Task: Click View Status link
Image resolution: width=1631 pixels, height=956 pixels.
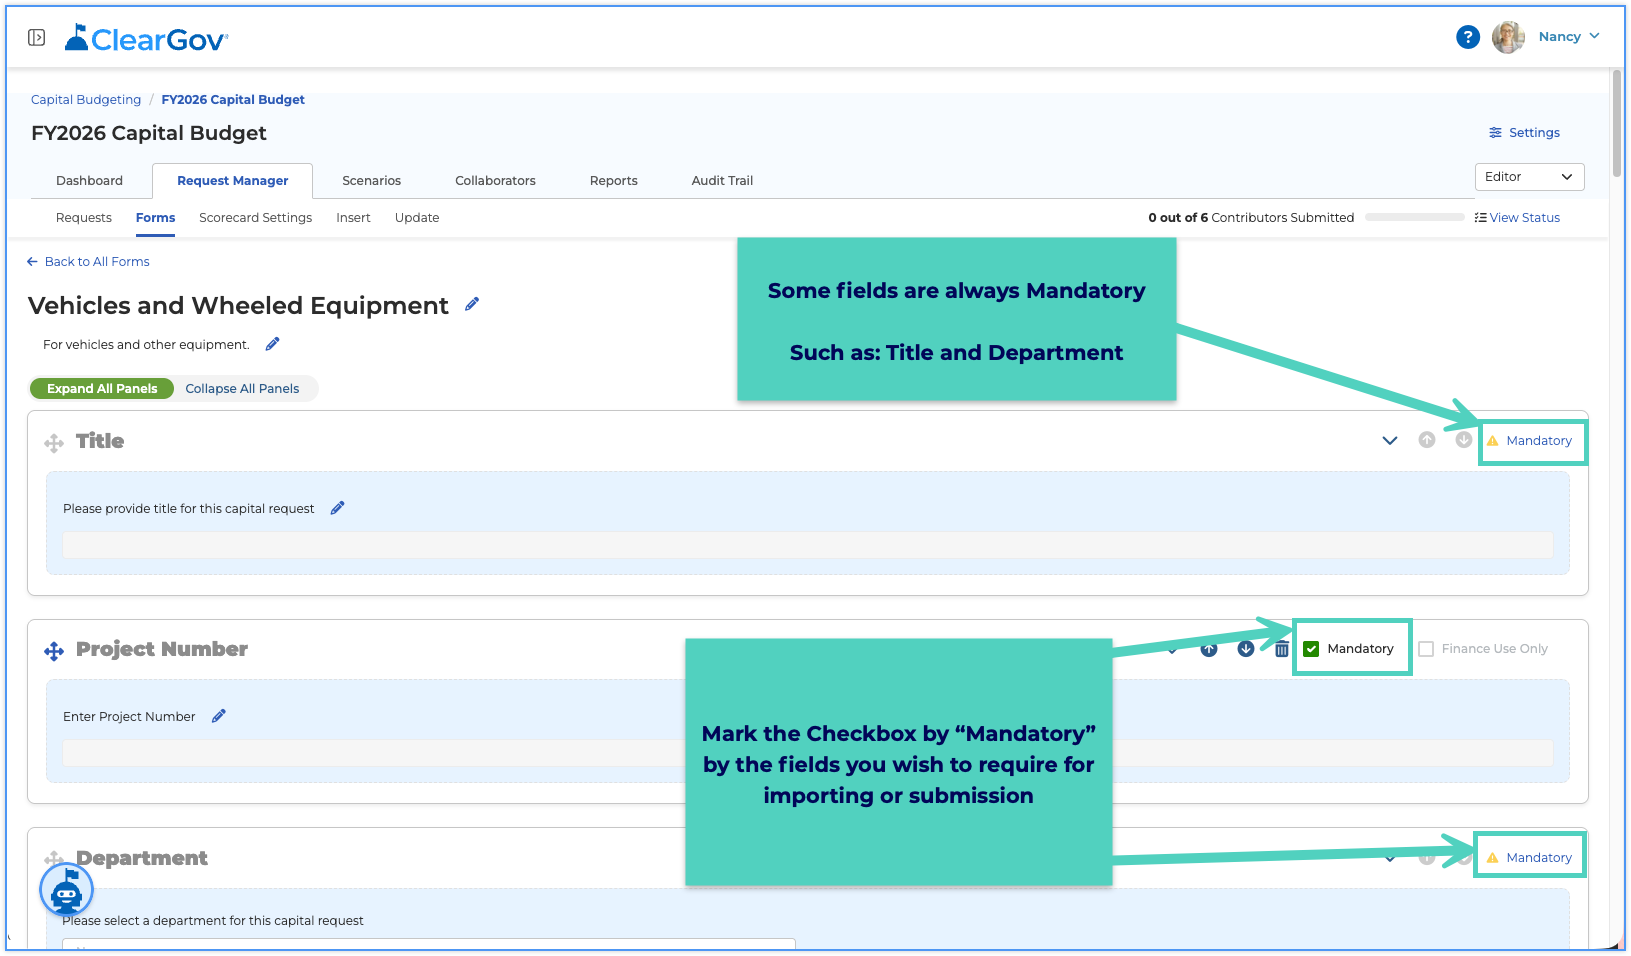Action: [1517, 217]
